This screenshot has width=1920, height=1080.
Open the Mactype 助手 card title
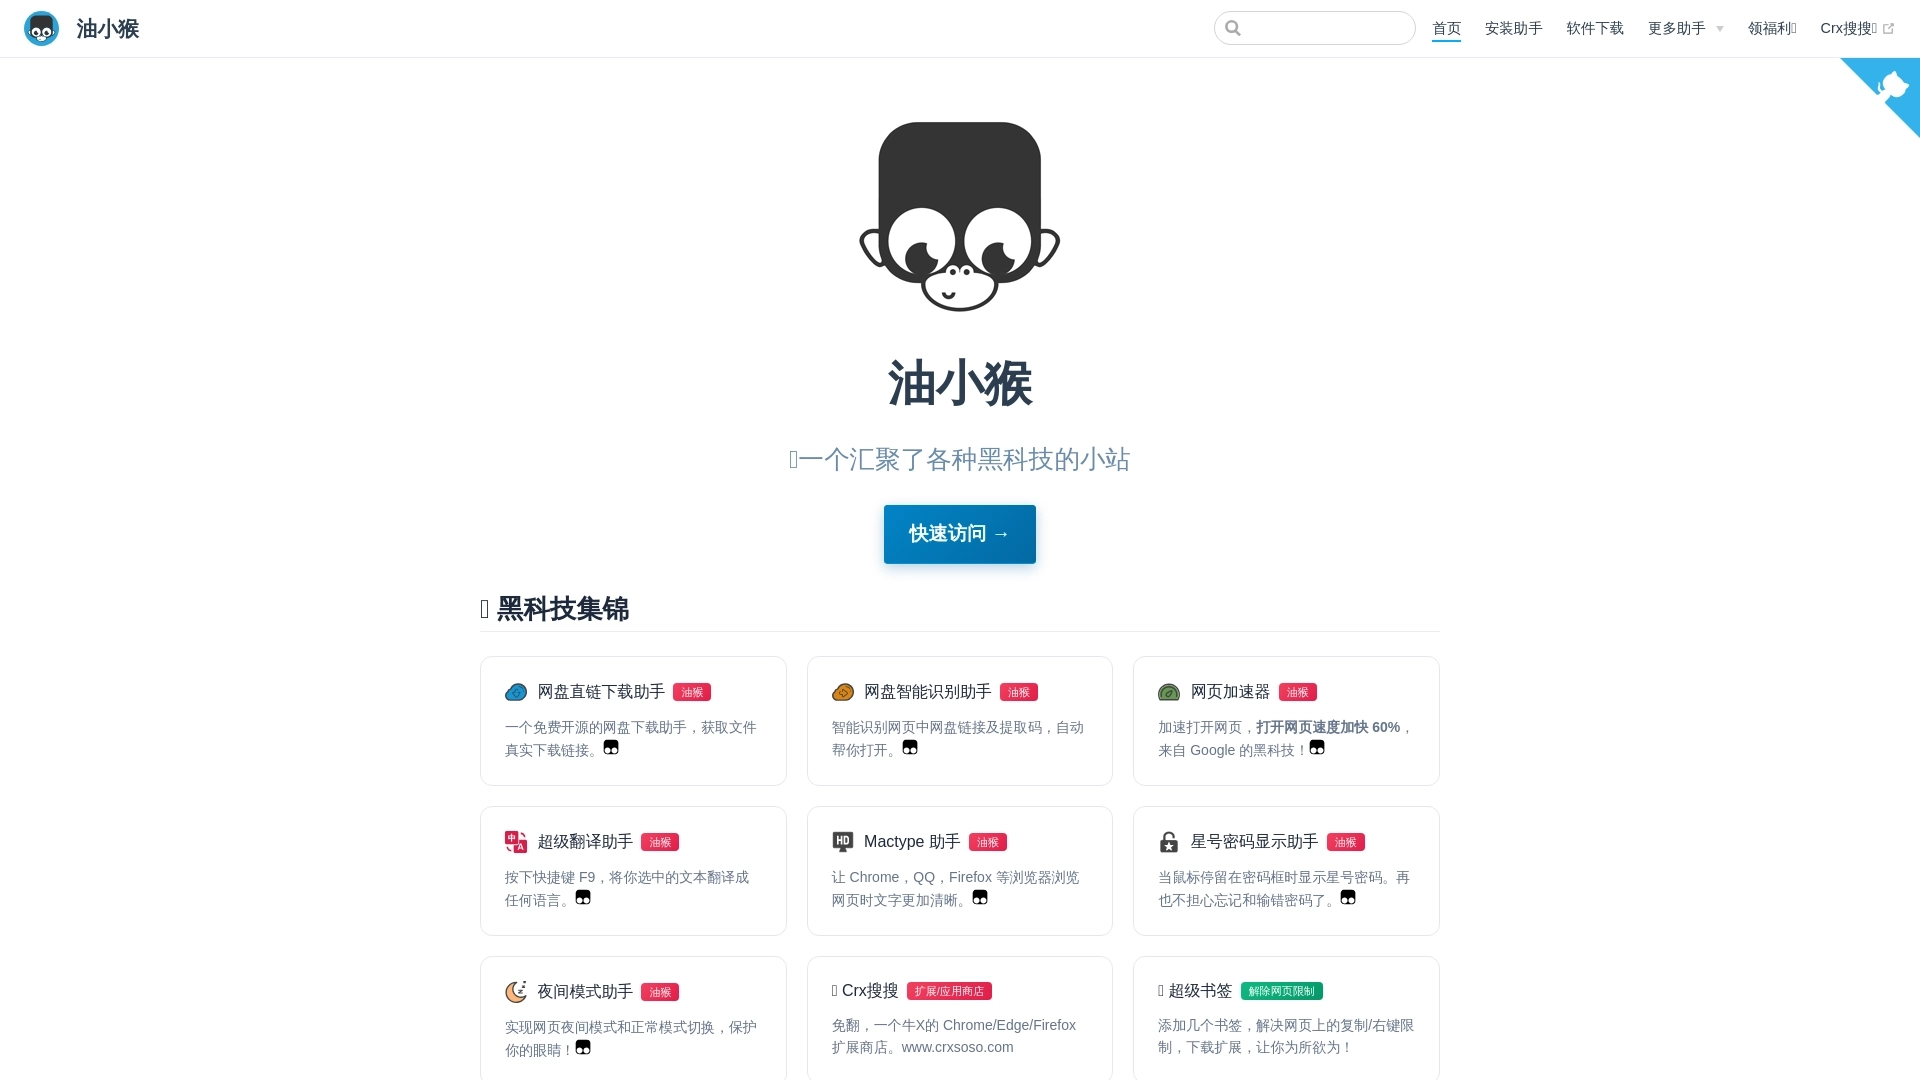tap(912, 842)
